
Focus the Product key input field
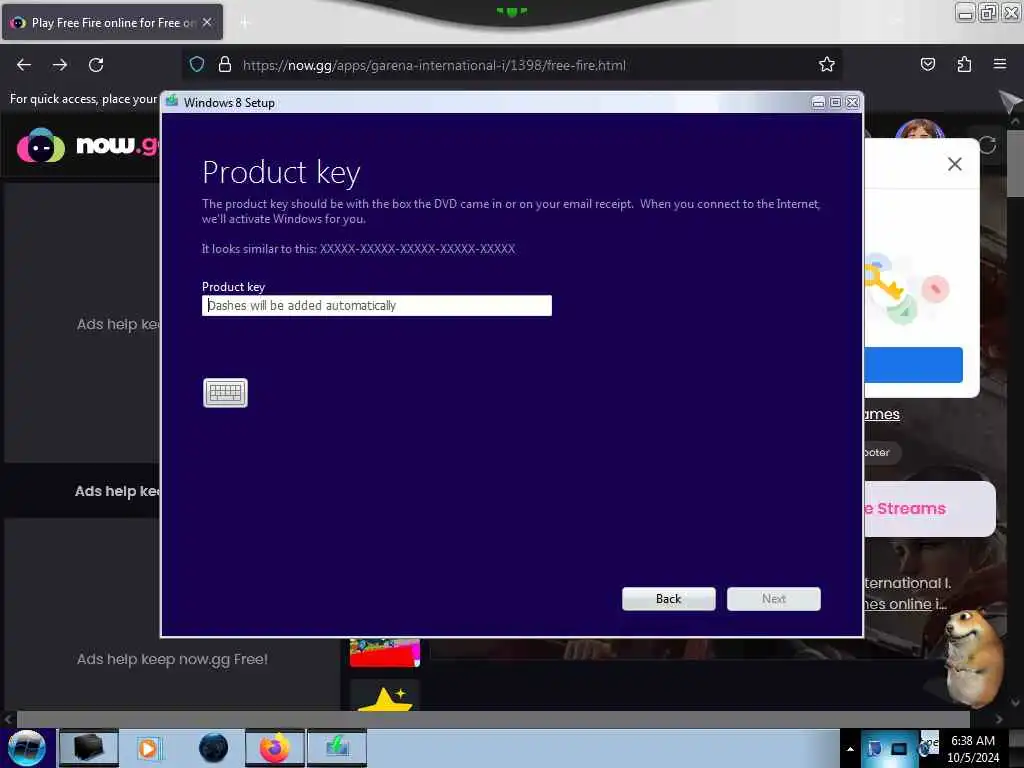pyautogui.click(x=377, y=306)
